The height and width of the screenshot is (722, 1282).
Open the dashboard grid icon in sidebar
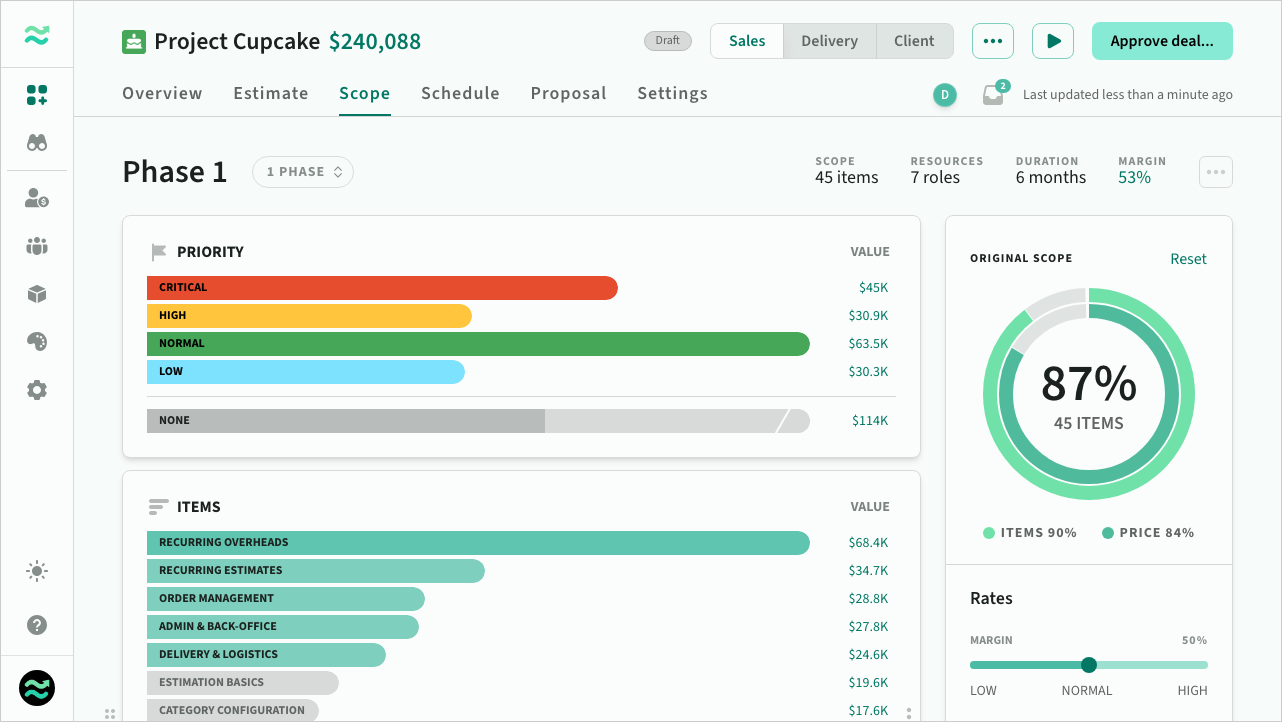click(37, 95)
